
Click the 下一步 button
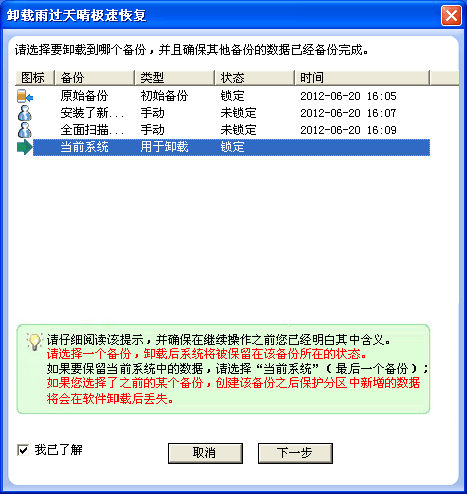coord(295,453)
